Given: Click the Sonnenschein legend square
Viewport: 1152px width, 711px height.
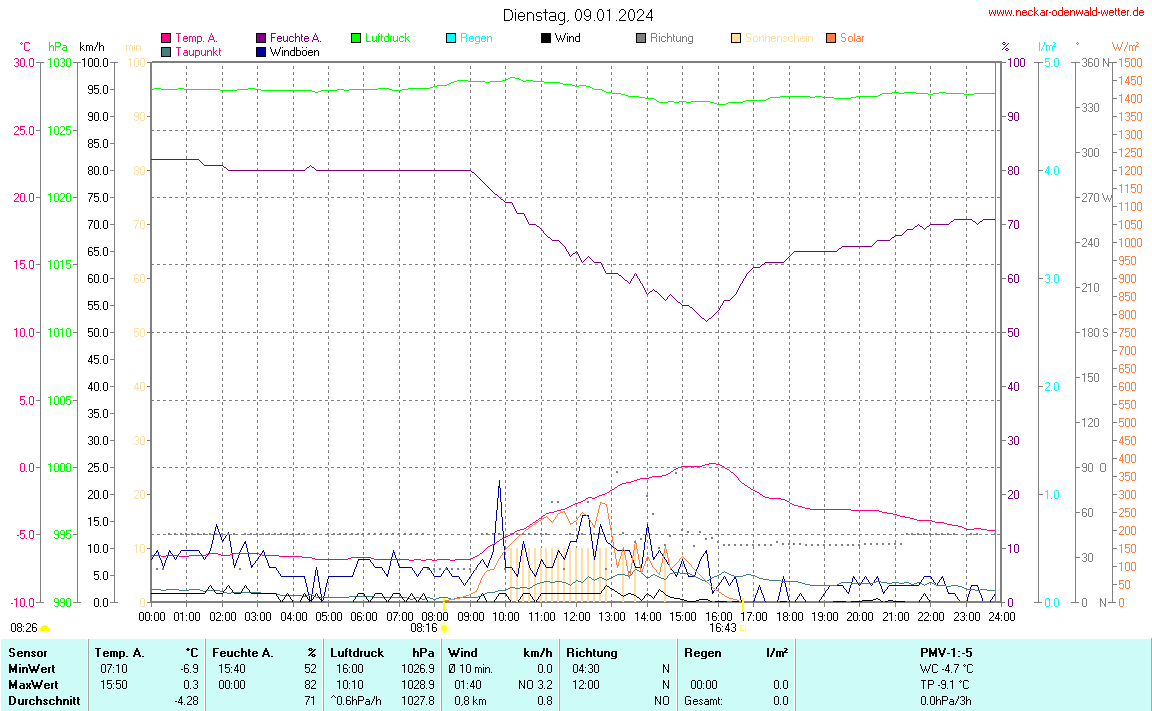Looking at the screenshot, I should tap(736, 38).
